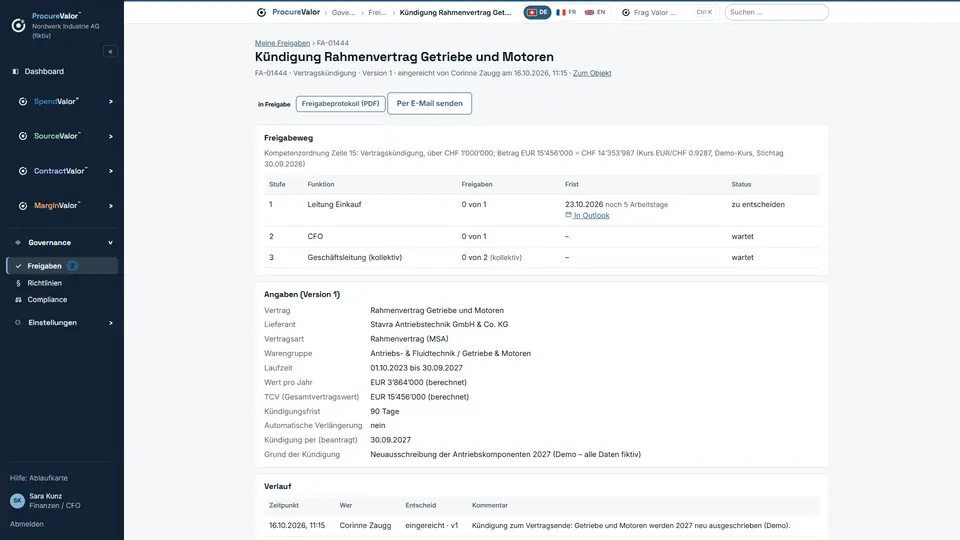The image size is (960, 540).
Task: Click the Gove... breadcrumb item
Action: [343, 12]
